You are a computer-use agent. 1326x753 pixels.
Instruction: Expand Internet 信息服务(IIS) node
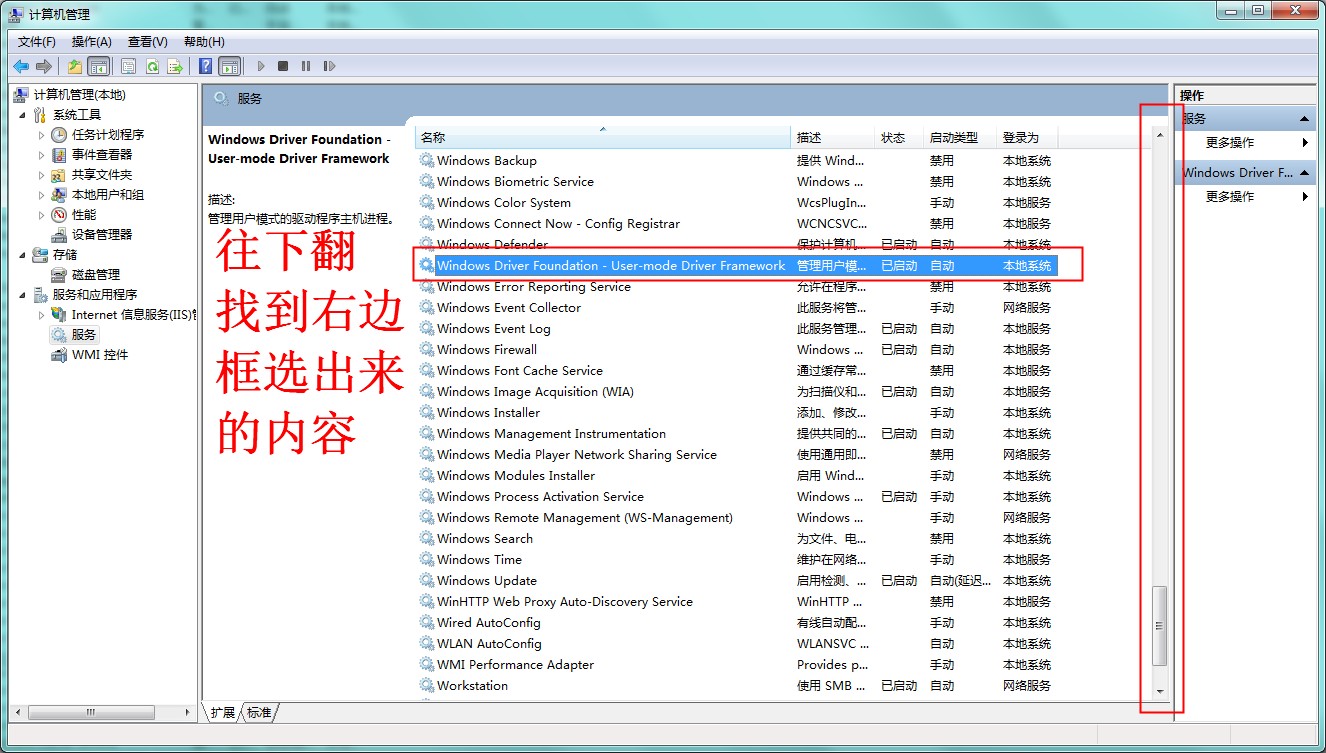(41, 314)
